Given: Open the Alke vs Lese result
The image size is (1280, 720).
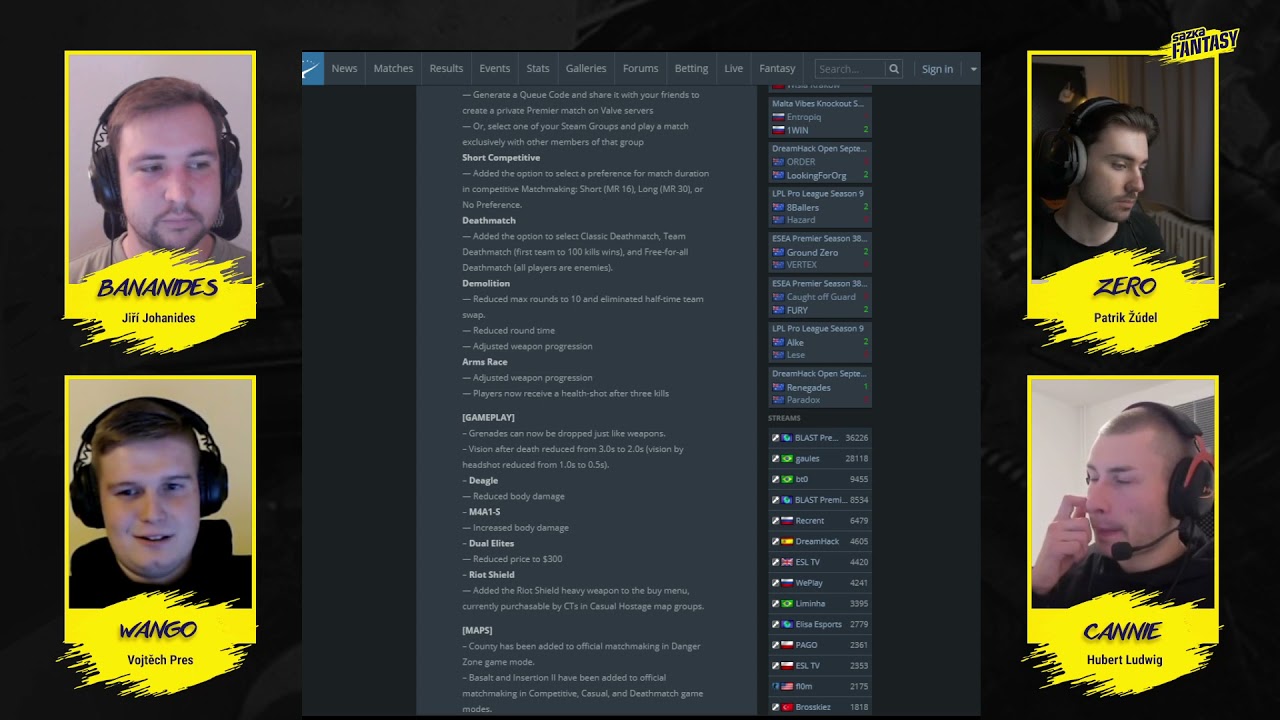Looking at the screenshot, I should (x=820, y=342).
